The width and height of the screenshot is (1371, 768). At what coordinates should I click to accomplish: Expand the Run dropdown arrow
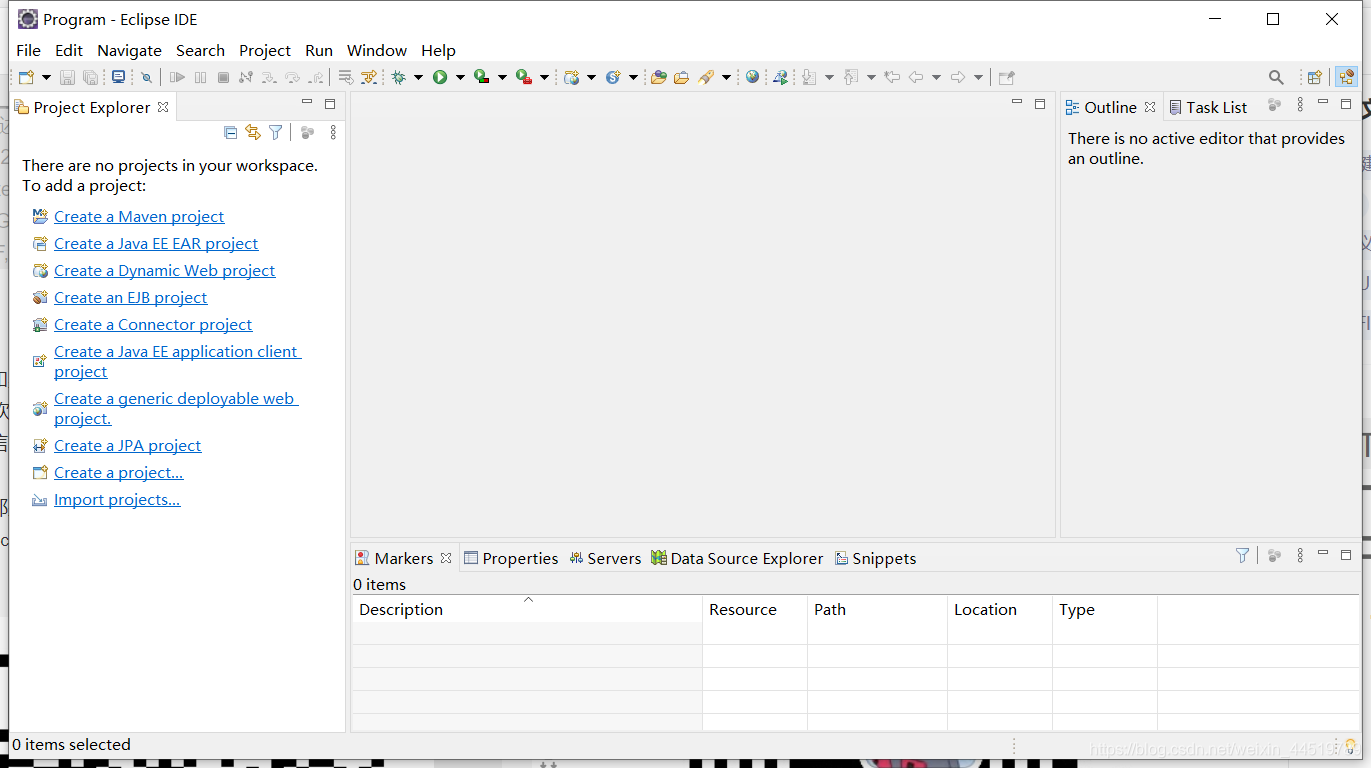point(460,77)
